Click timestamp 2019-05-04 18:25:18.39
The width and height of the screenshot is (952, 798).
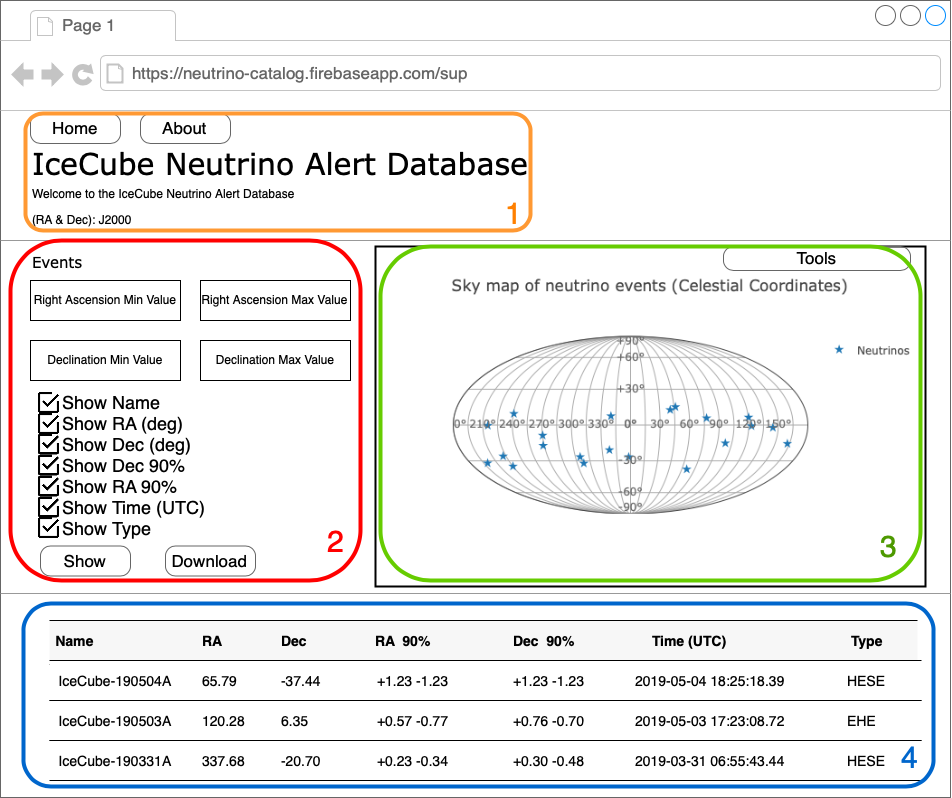tap(710, 681)
